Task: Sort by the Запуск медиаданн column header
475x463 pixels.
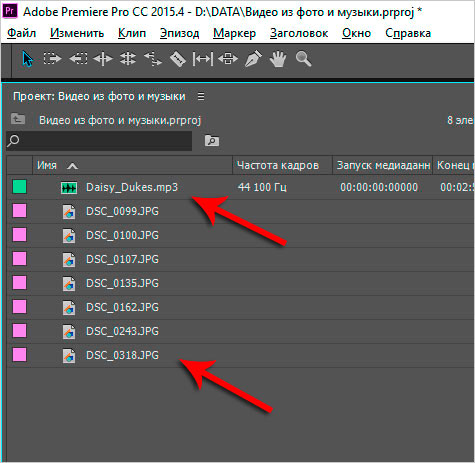Action: point(383,165)
